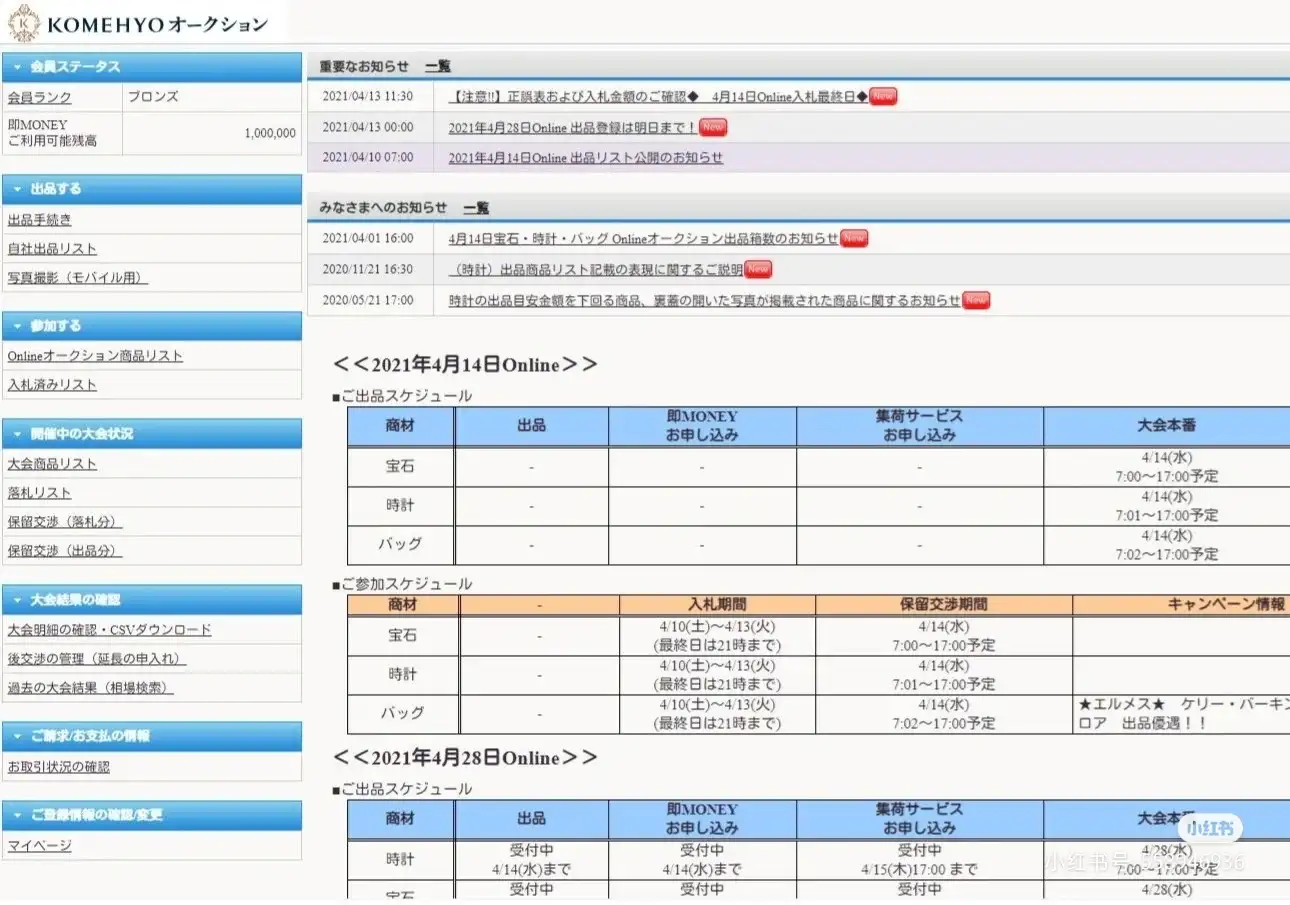
Task: Click New badge on 表現に関するご説明 notice
Action: [x=759, y=269]
